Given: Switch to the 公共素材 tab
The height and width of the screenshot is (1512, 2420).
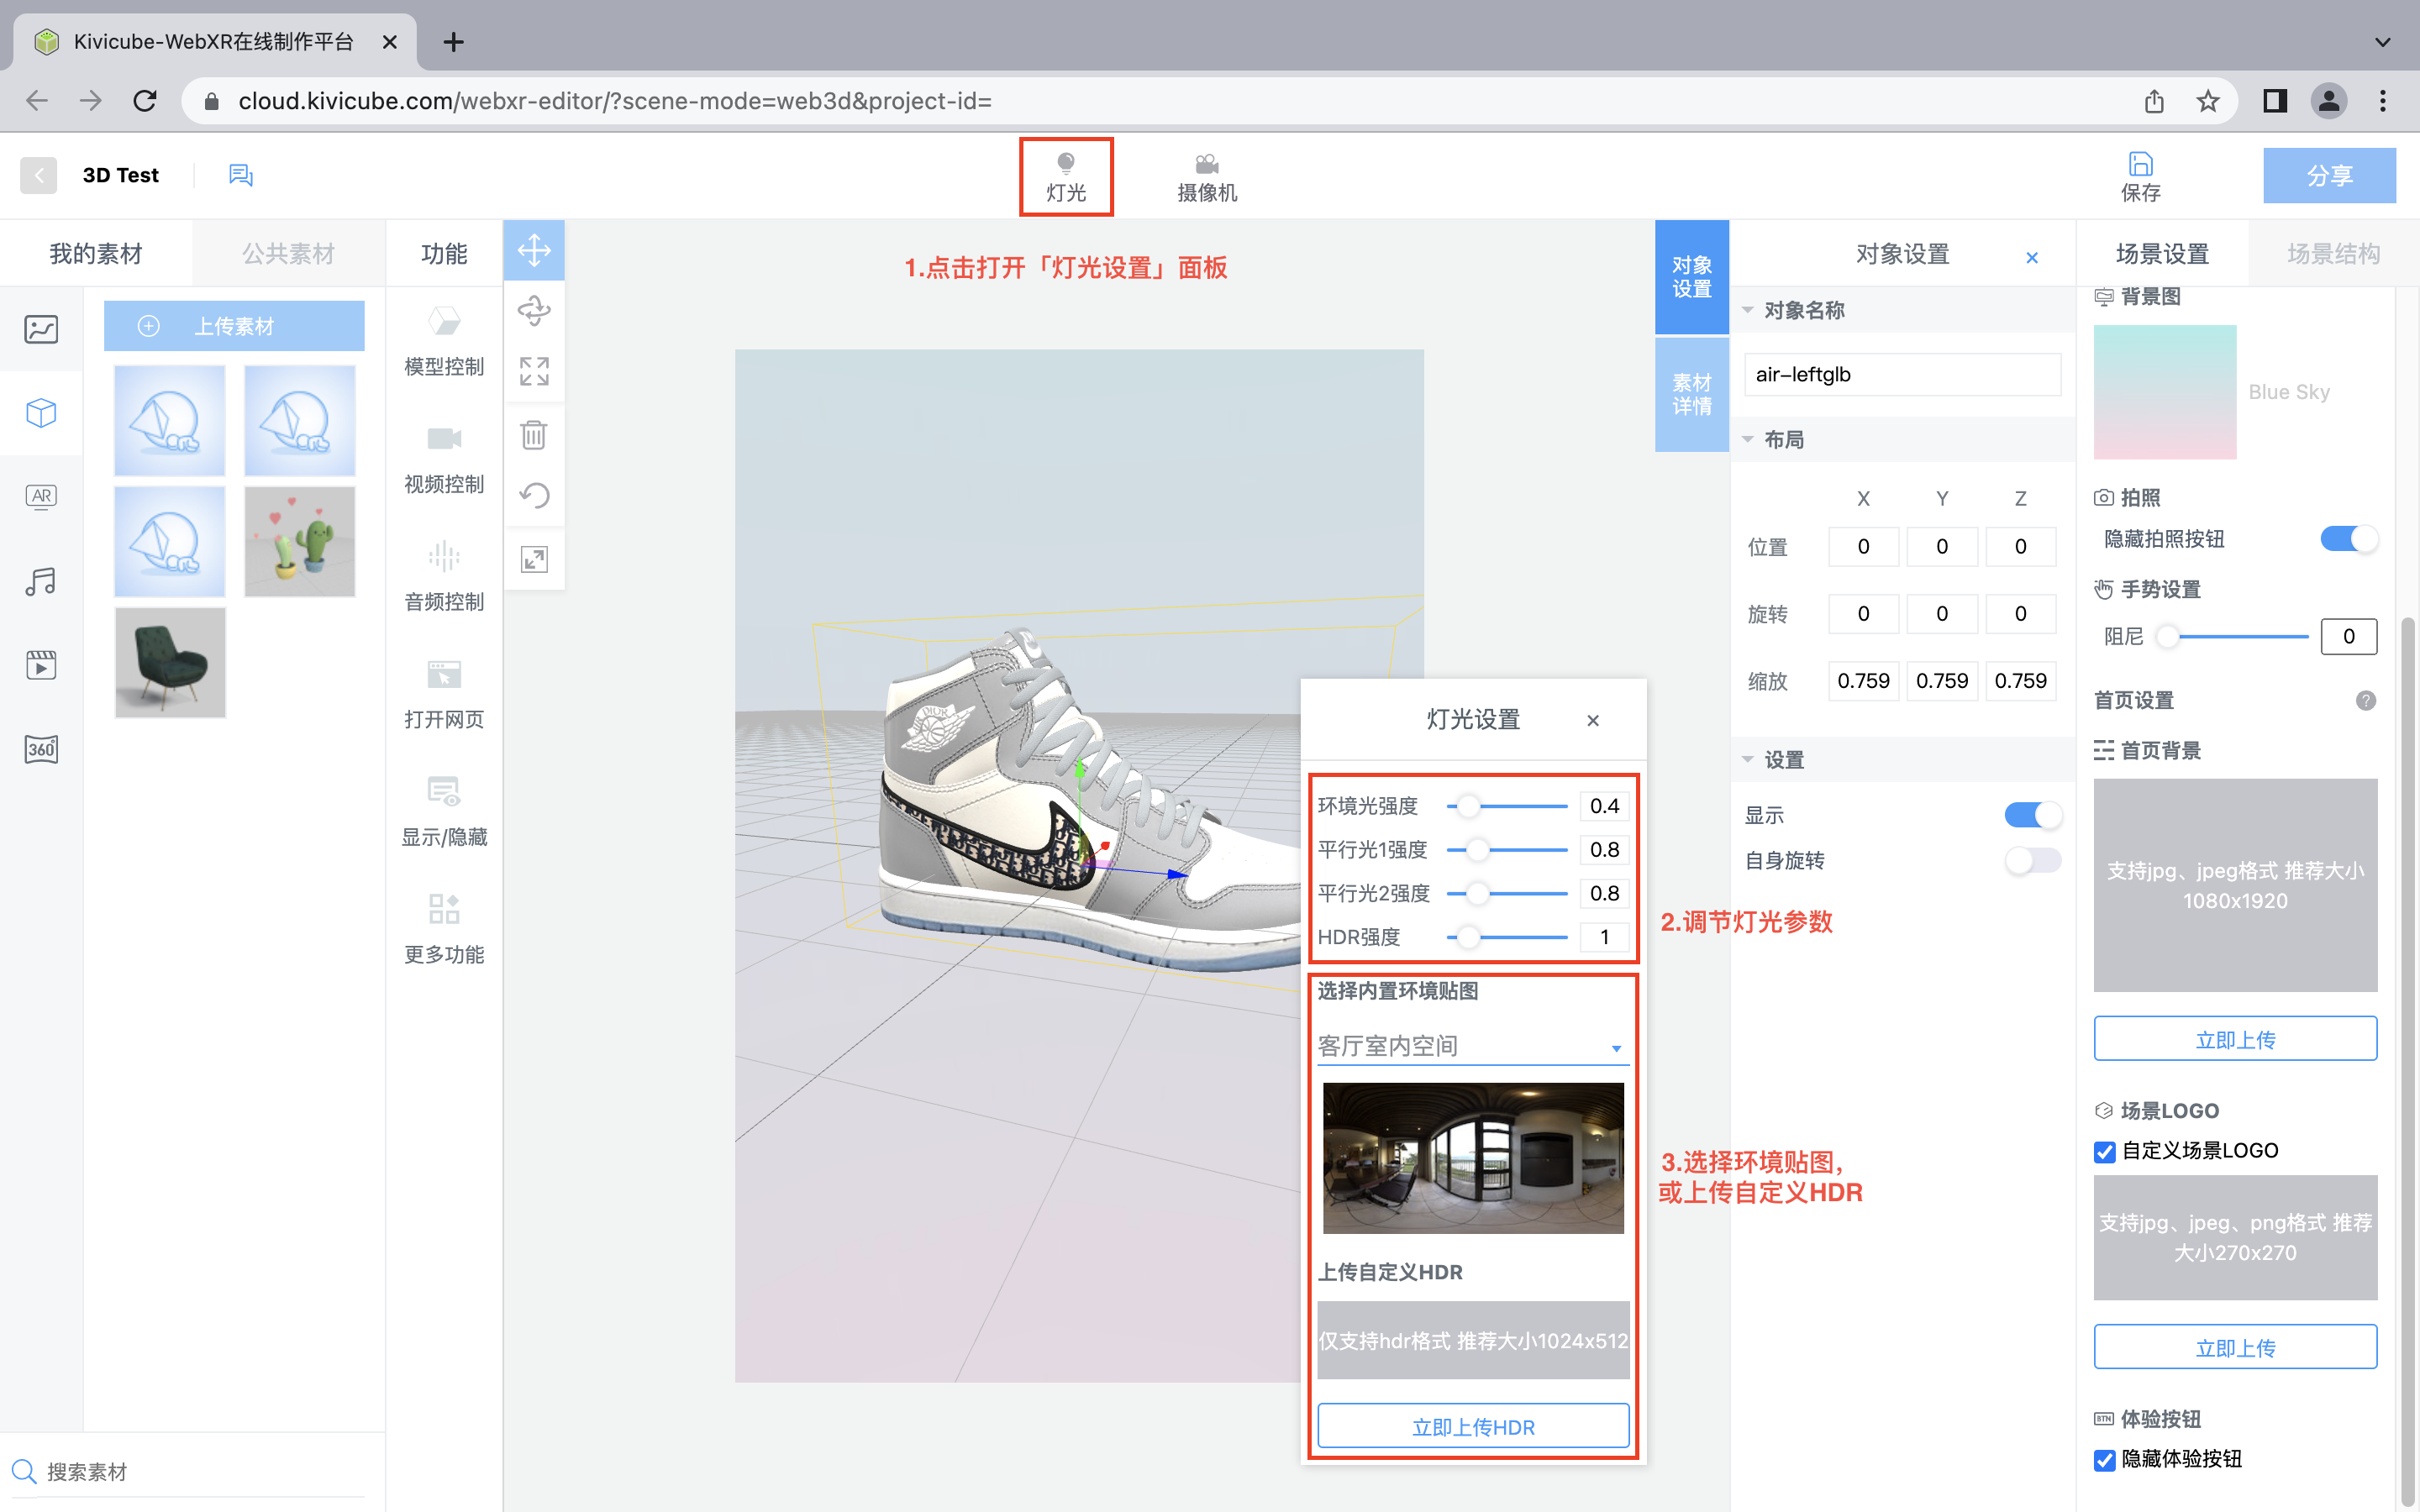Looking at the screenshot, I should [x=288, y=254].
